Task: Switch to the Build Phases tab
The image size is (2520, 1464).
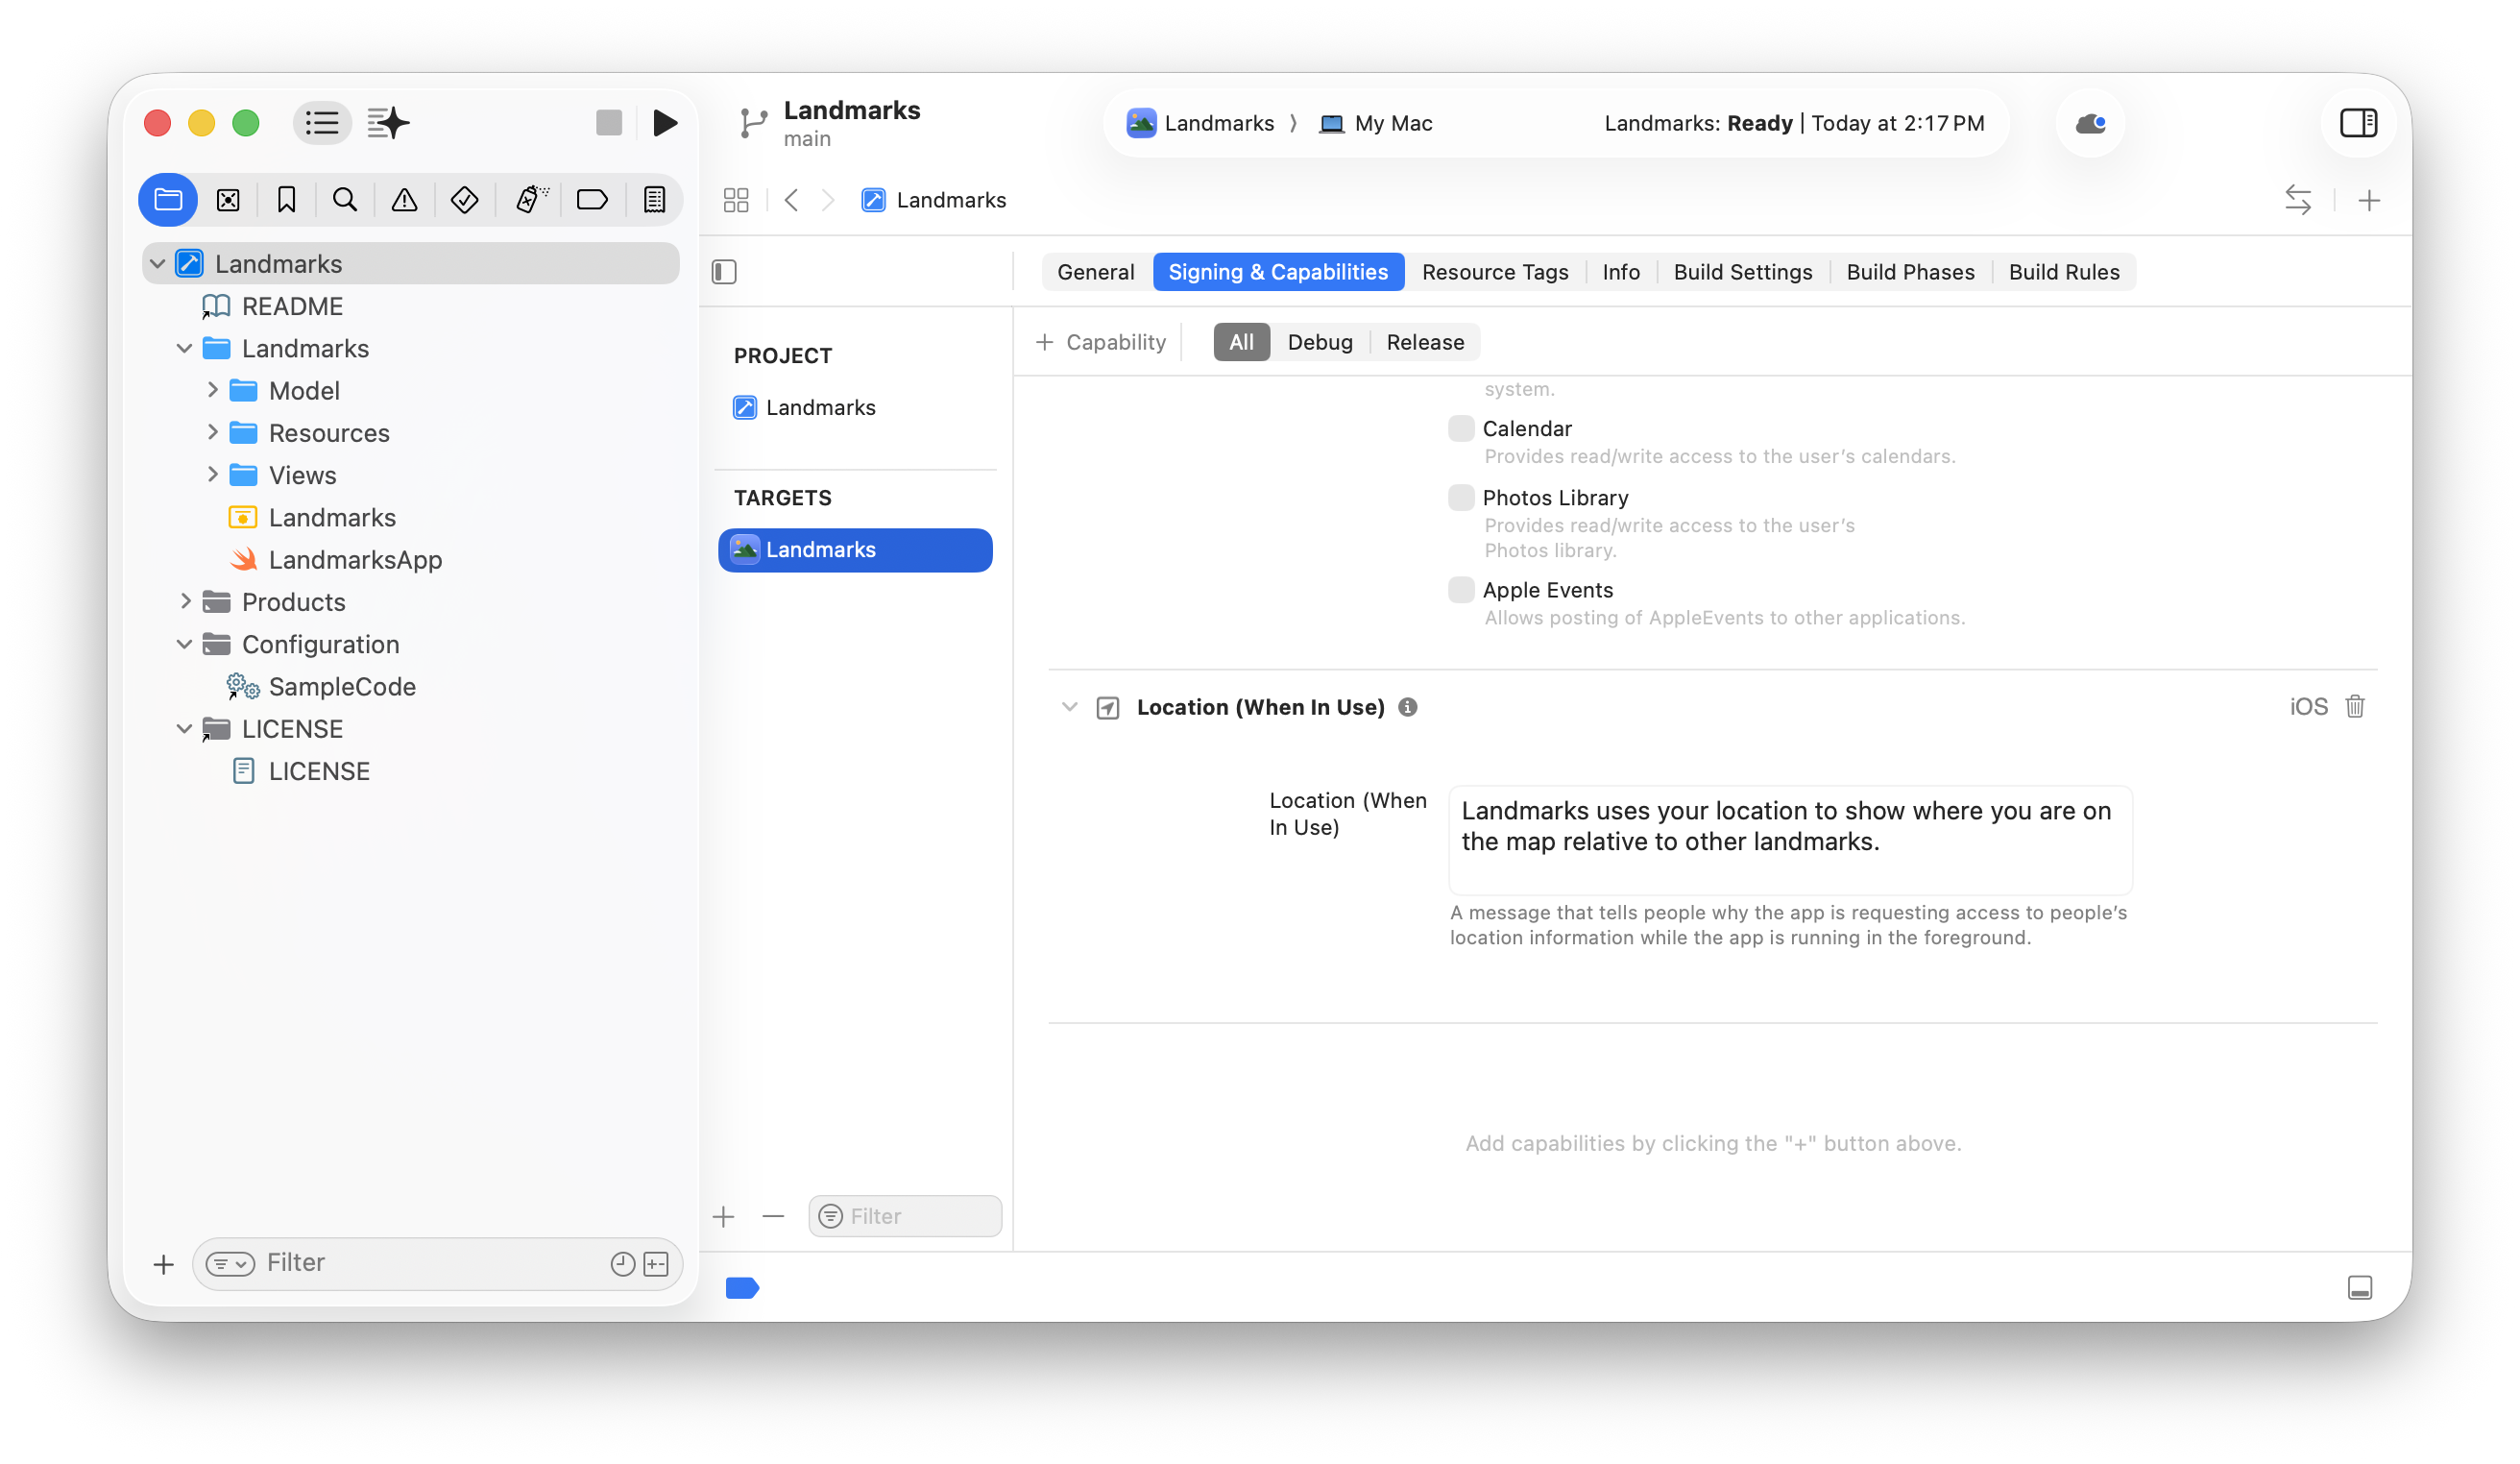Action: tap(1910, 272)
